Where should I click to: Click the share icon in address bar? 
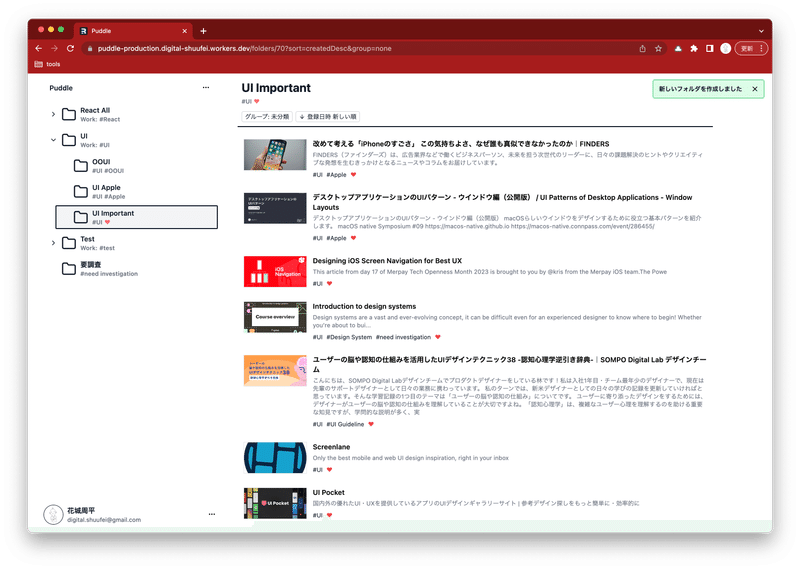642,48
